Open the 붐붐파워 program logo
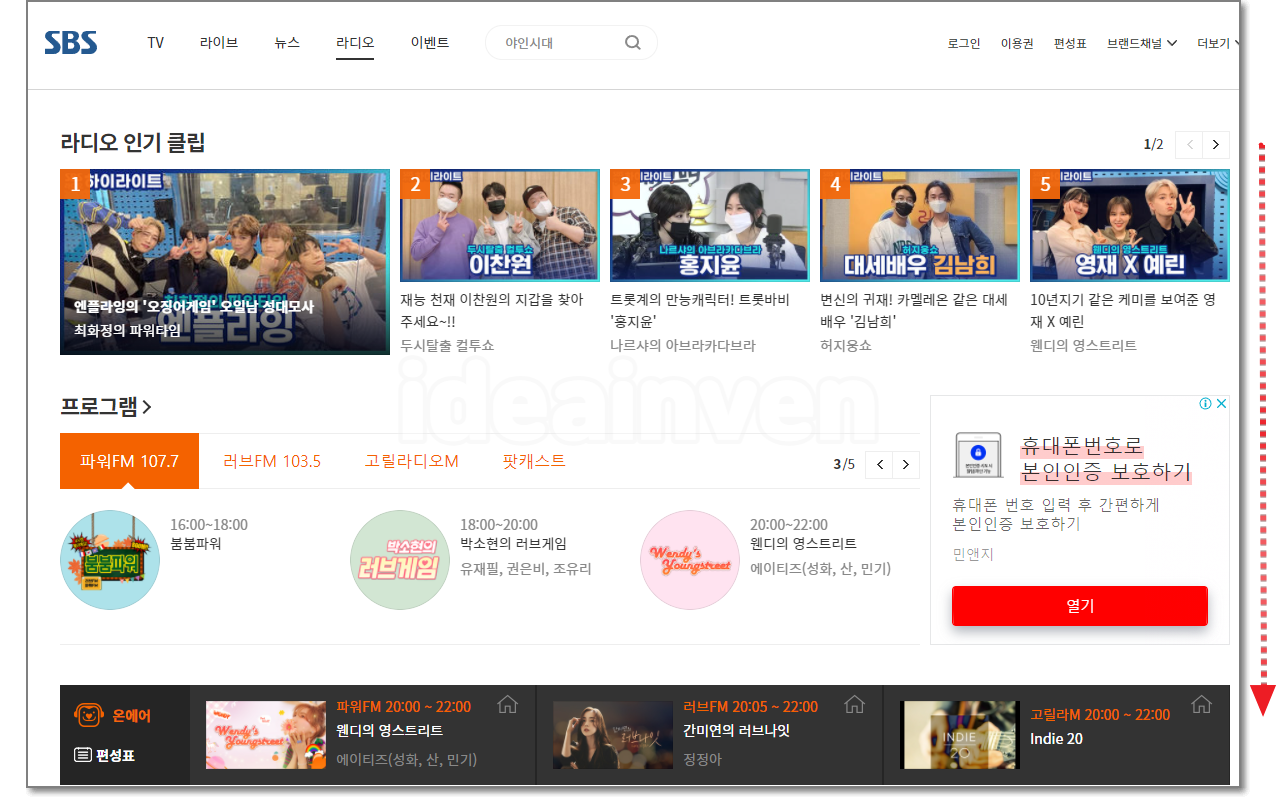Image resolution: width=1278 pixels, height=797 pixels. tap(110, 560)
